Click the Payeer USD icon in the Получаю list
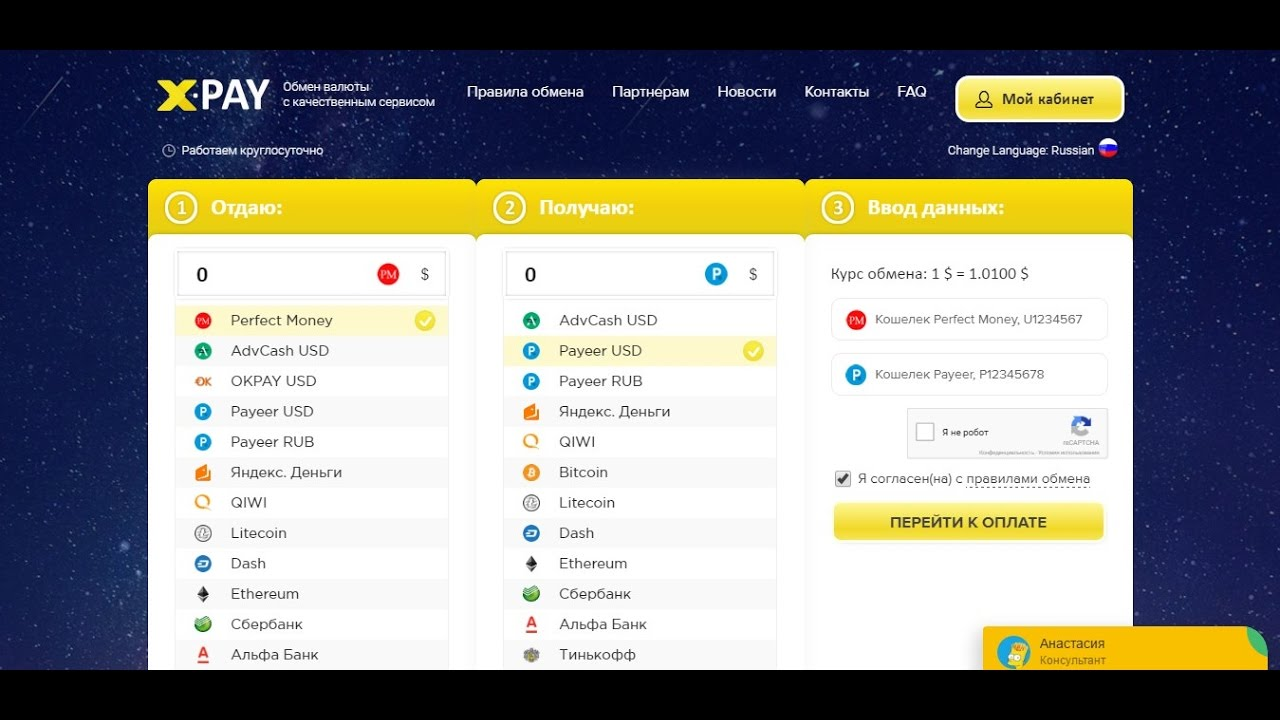This screenshot has width=1280, height=720. click(x=531, y=351)
